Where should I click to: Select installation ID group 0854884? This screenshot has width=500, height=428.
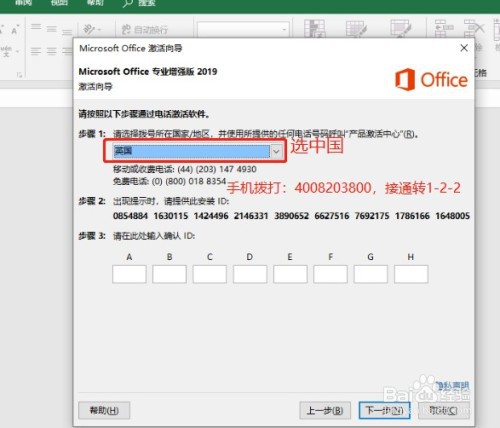pos(130,216)
